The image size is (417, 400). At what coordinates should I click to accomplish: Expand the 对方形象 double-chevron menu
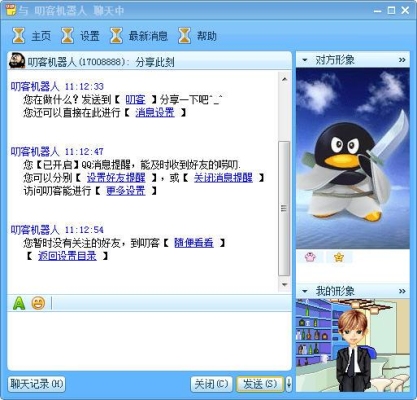[402, 60]
